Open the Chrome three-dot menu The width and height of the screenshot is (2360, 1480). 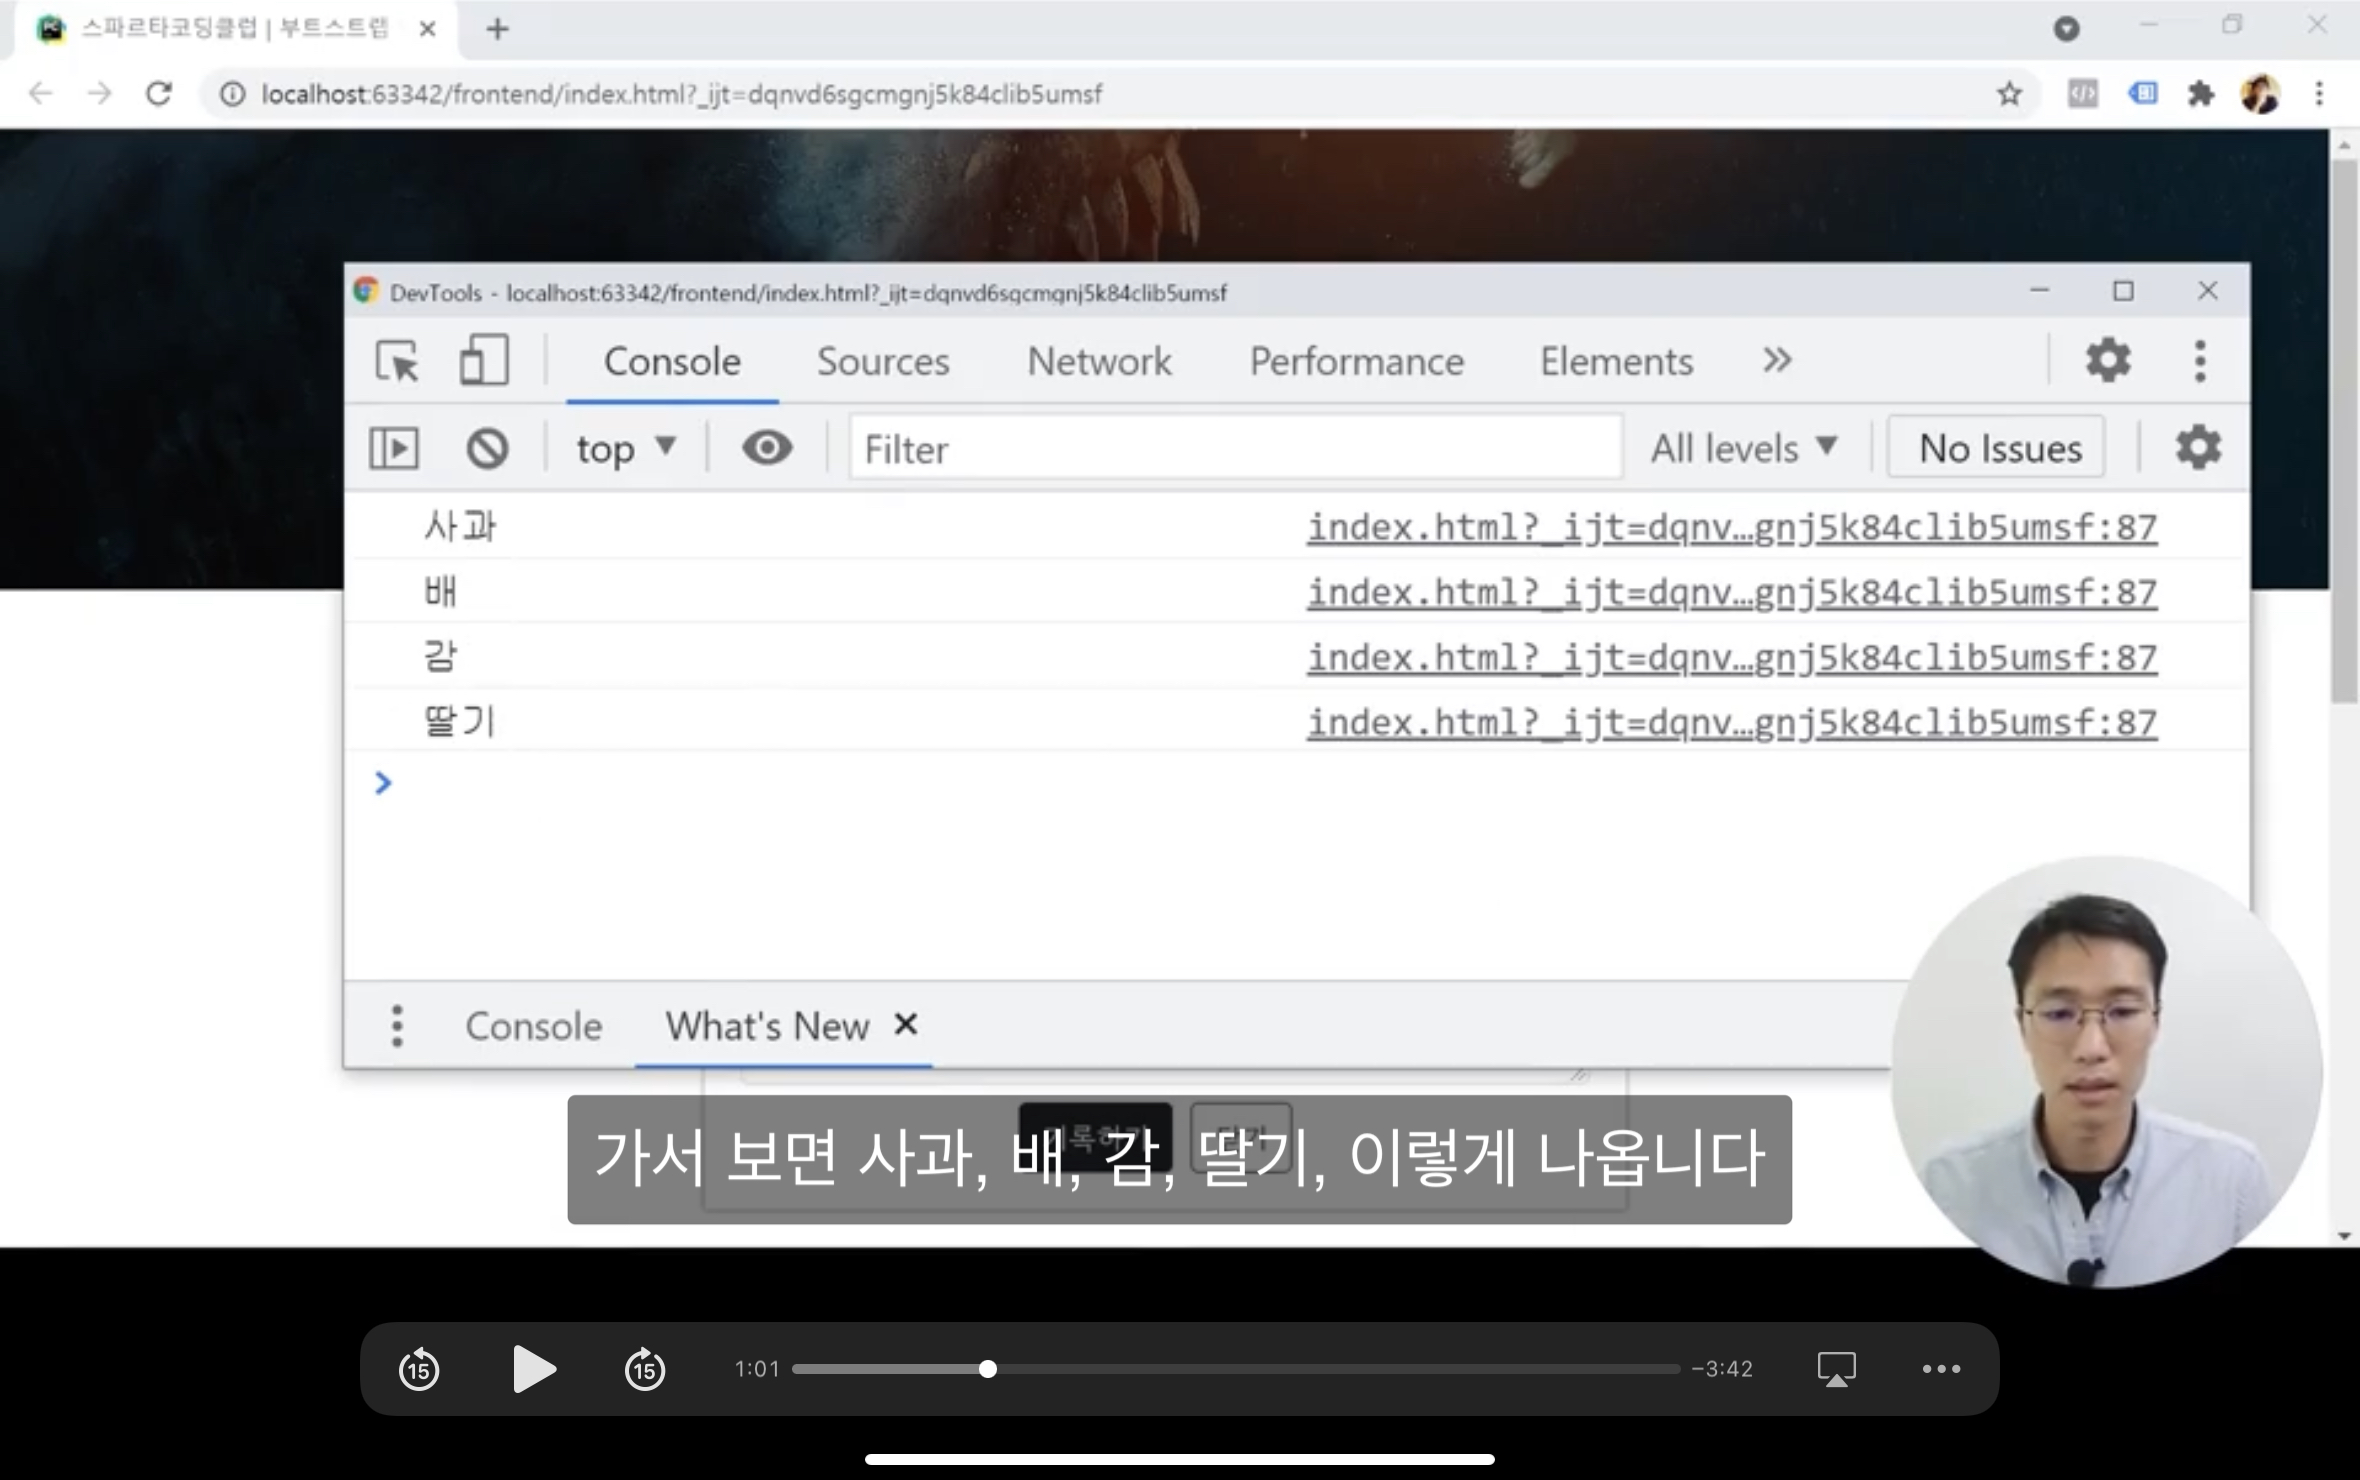2319,94
